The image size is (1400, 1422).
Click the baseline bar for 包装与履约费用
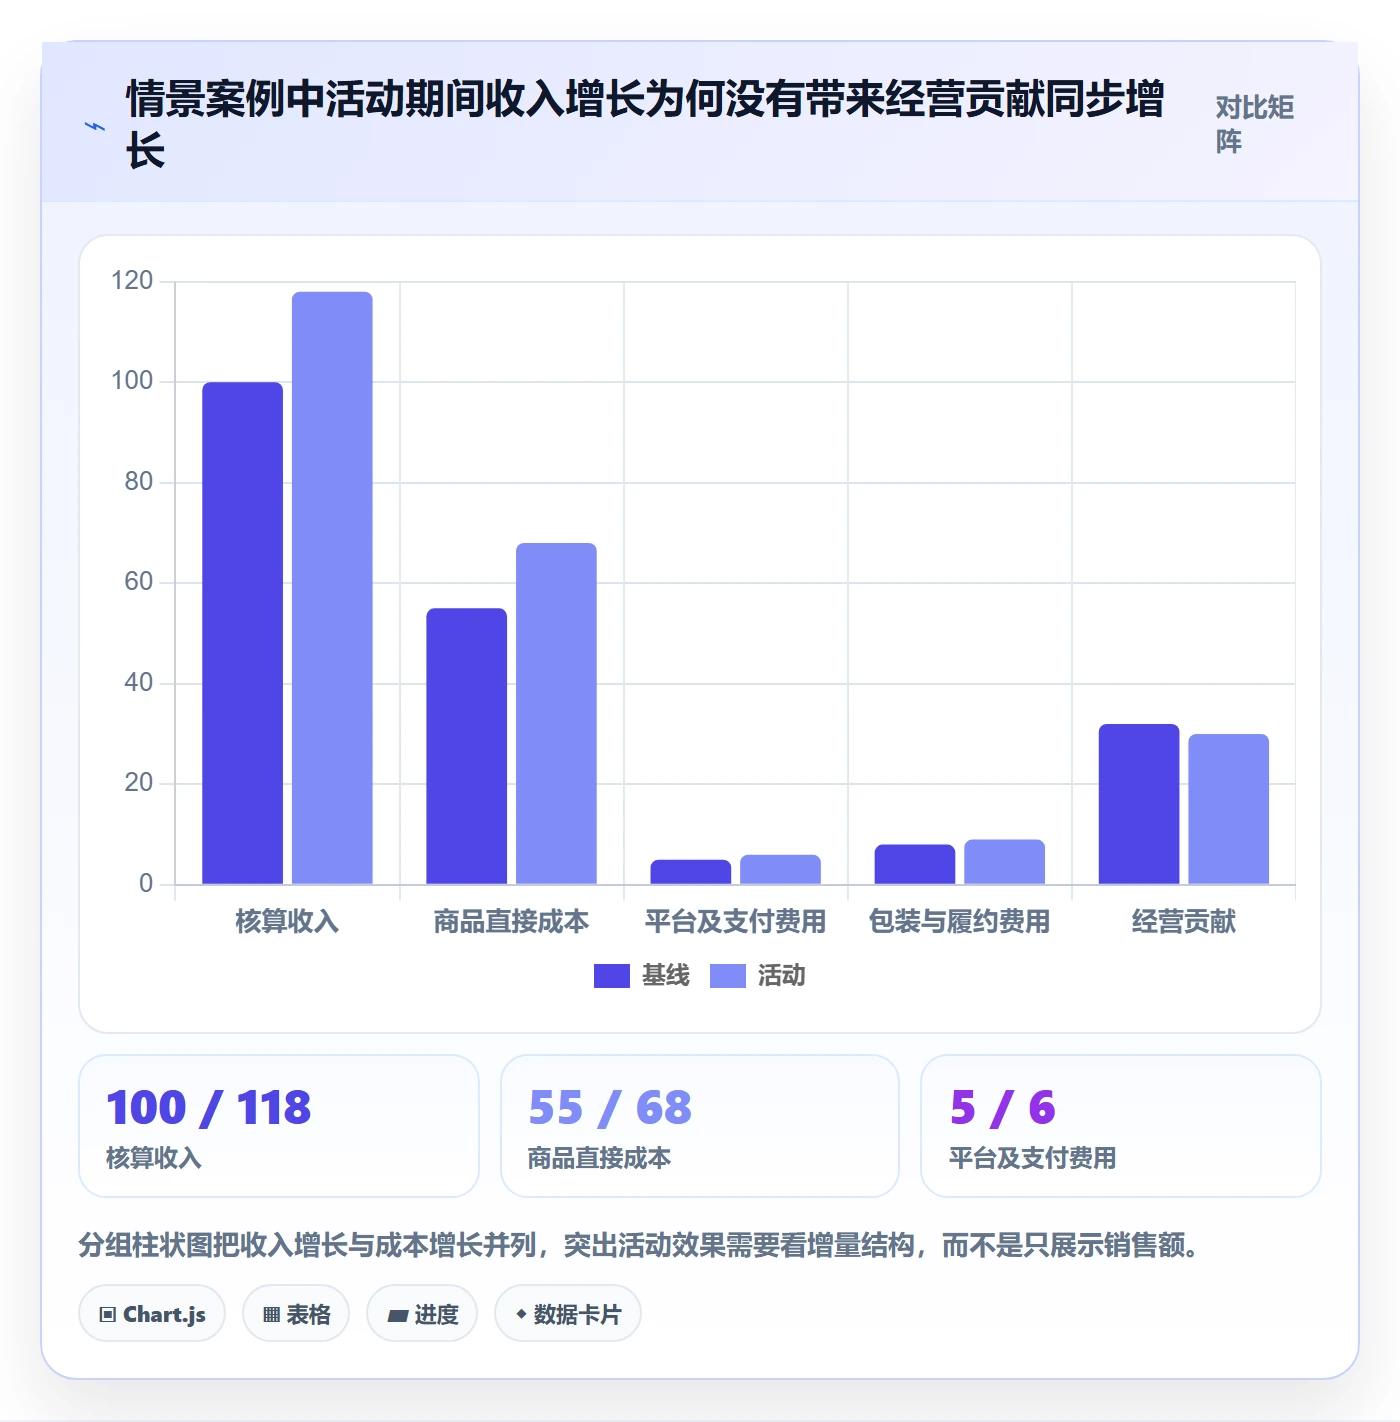pyautogui.click(x=914, y=864)
